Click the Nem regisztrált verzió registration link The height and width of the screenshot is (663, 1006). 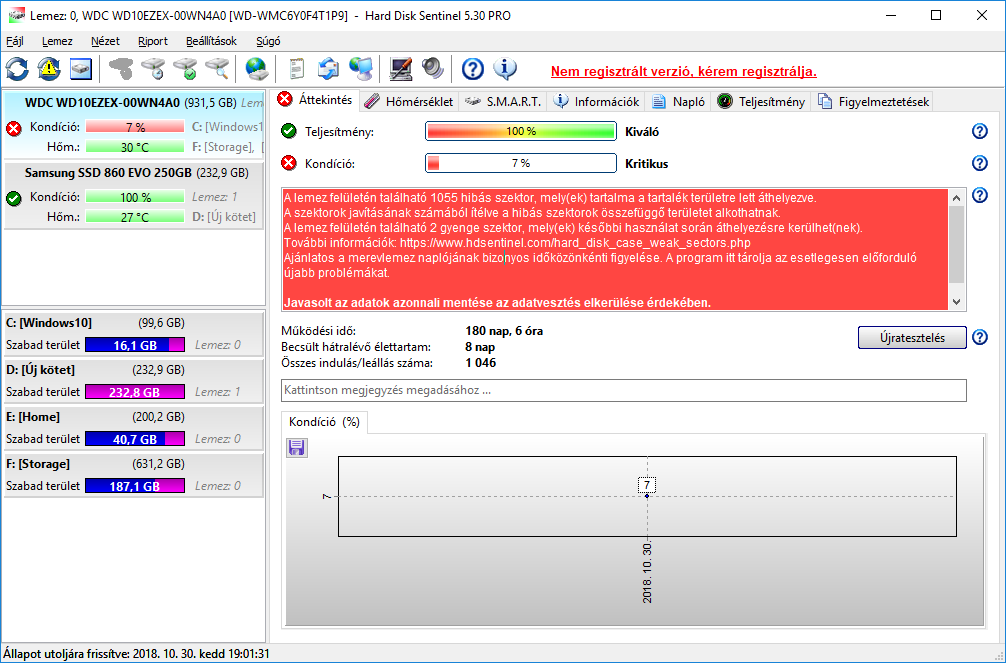click(x=683, y=71)
